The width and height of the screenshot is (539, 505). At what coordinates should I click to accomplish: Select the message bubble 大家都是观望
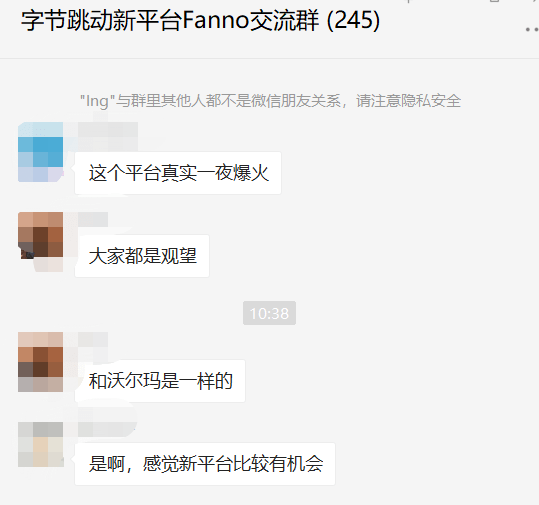click(x=142, y=256)
